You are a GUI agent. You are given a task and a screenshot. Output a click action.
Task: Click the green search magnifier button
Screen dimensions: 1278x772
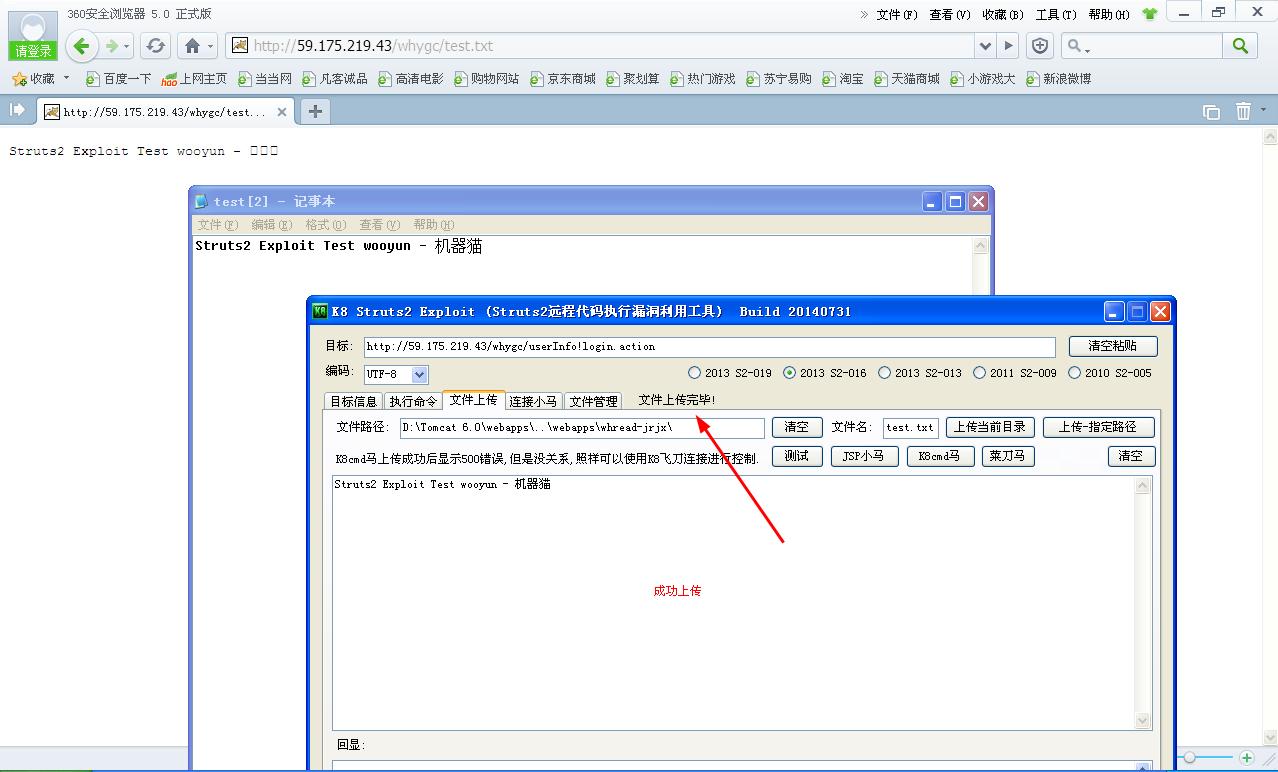1240,46
